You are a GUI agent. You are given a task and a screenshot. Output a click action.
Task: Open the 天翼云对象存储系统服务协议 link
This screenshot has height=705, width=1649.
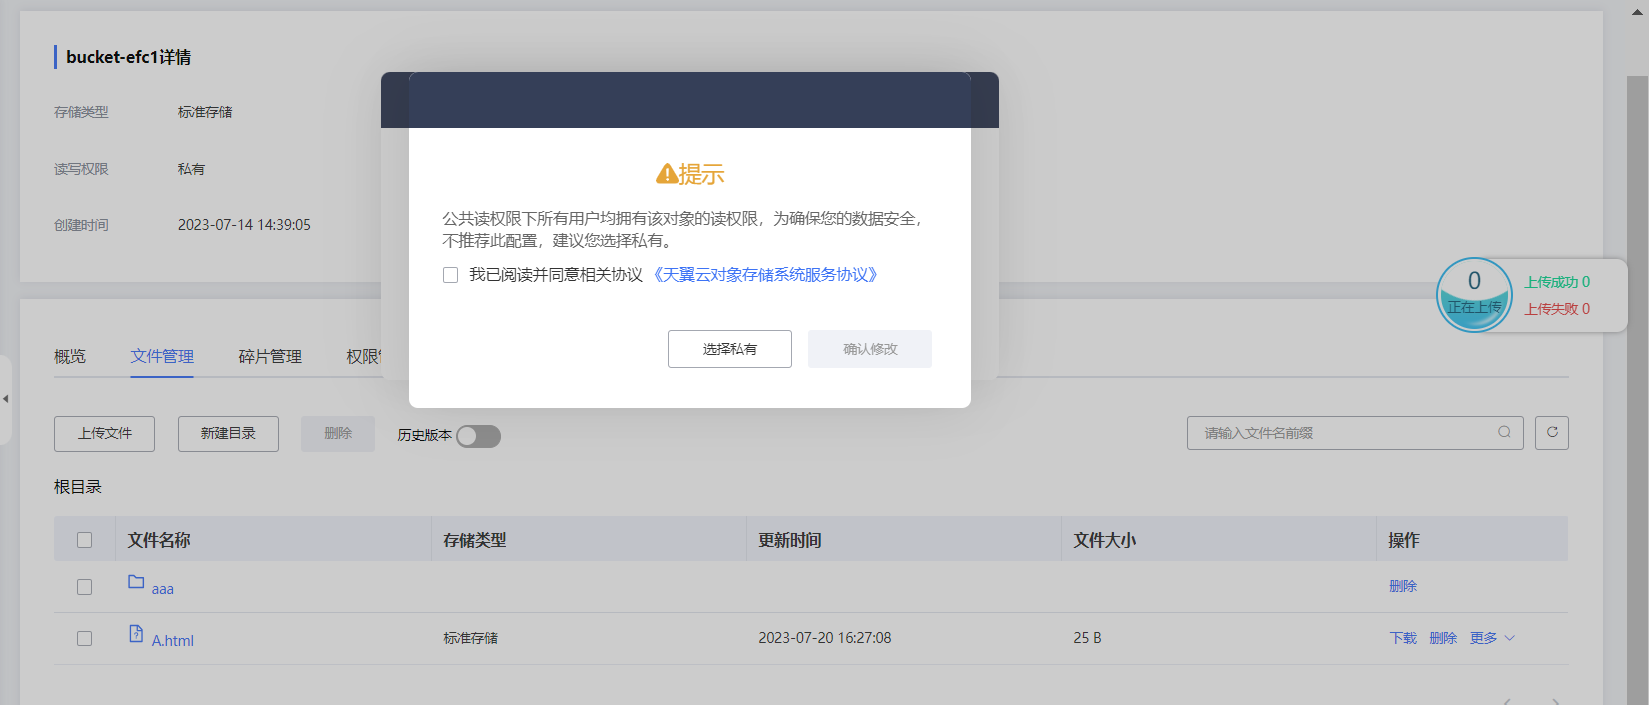pos(765,275)
